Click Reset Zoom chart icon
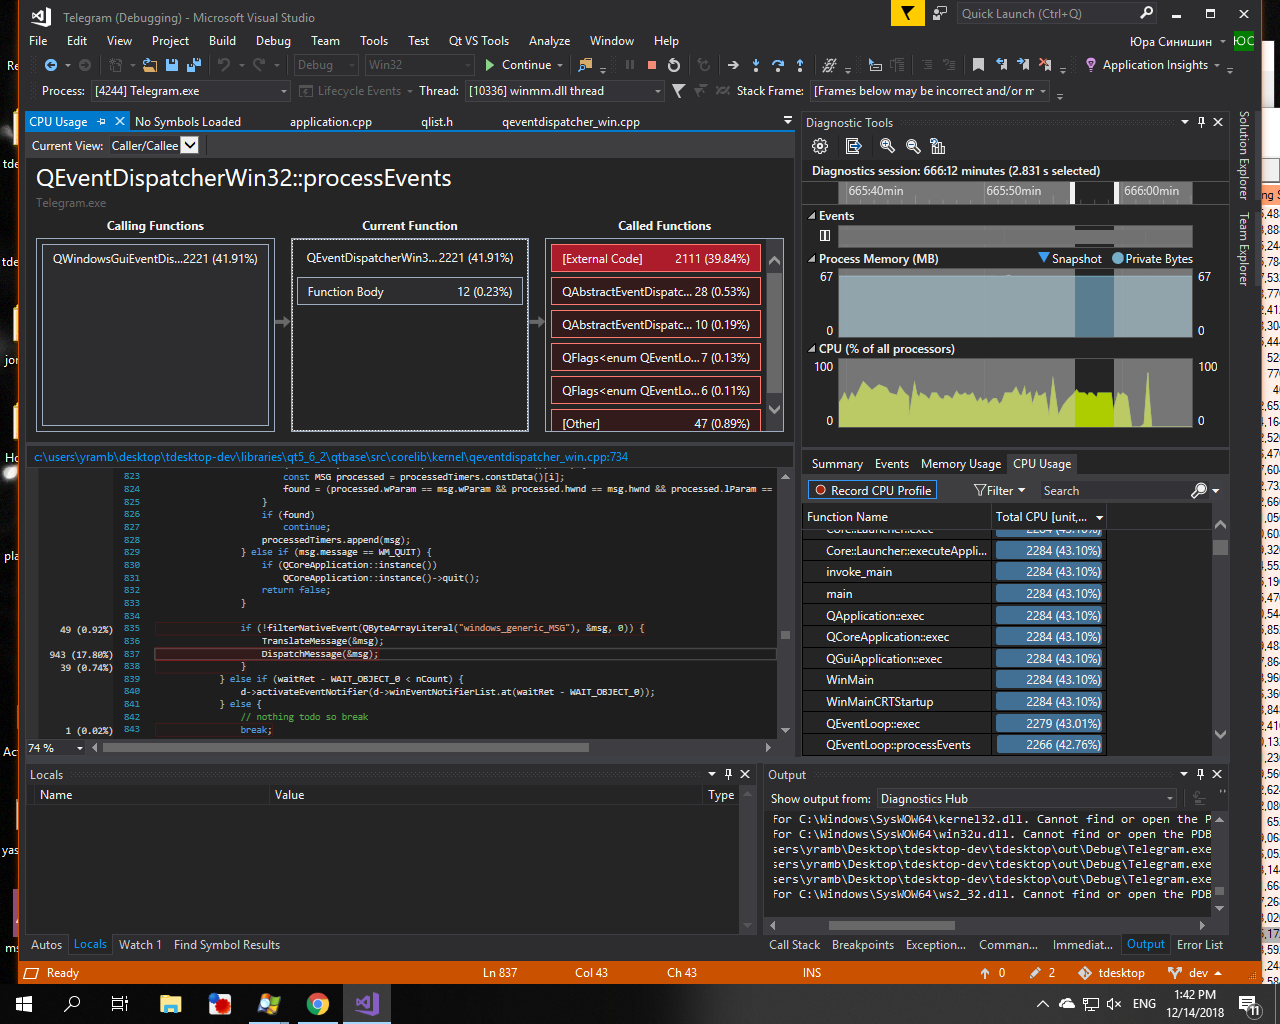The width and height of the screenshot is (1280, 1024). (x=937, y=146)
